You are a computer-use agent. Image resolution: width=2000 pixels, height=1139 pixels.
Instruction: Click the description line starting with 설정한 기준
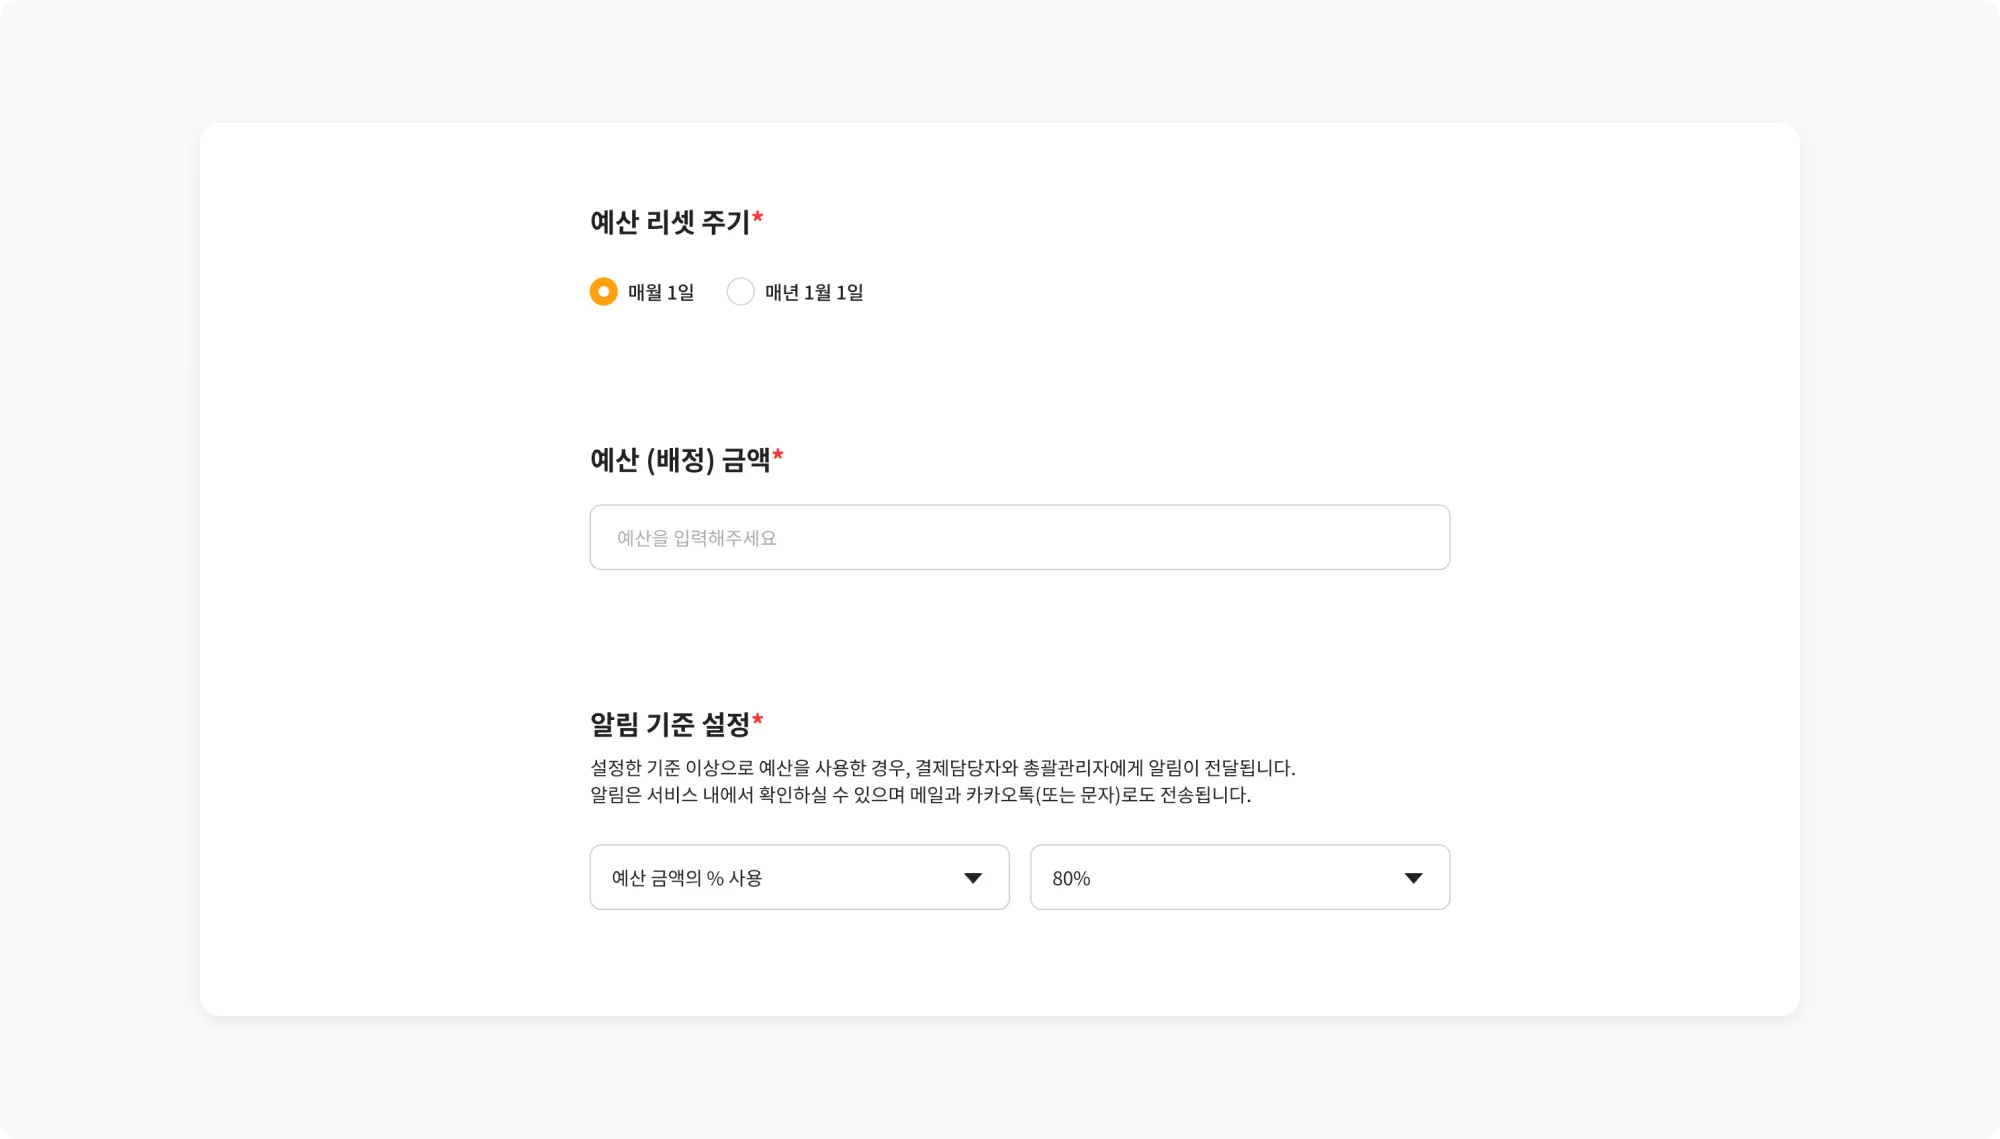coord(942,768)
